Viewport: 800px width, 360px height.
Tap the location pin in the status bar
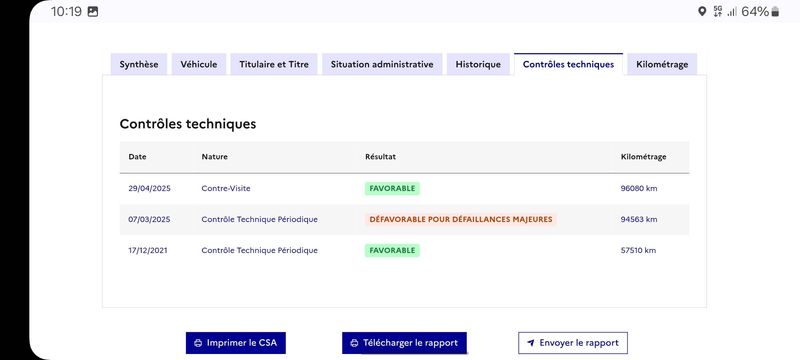click(x=702, y=12)
